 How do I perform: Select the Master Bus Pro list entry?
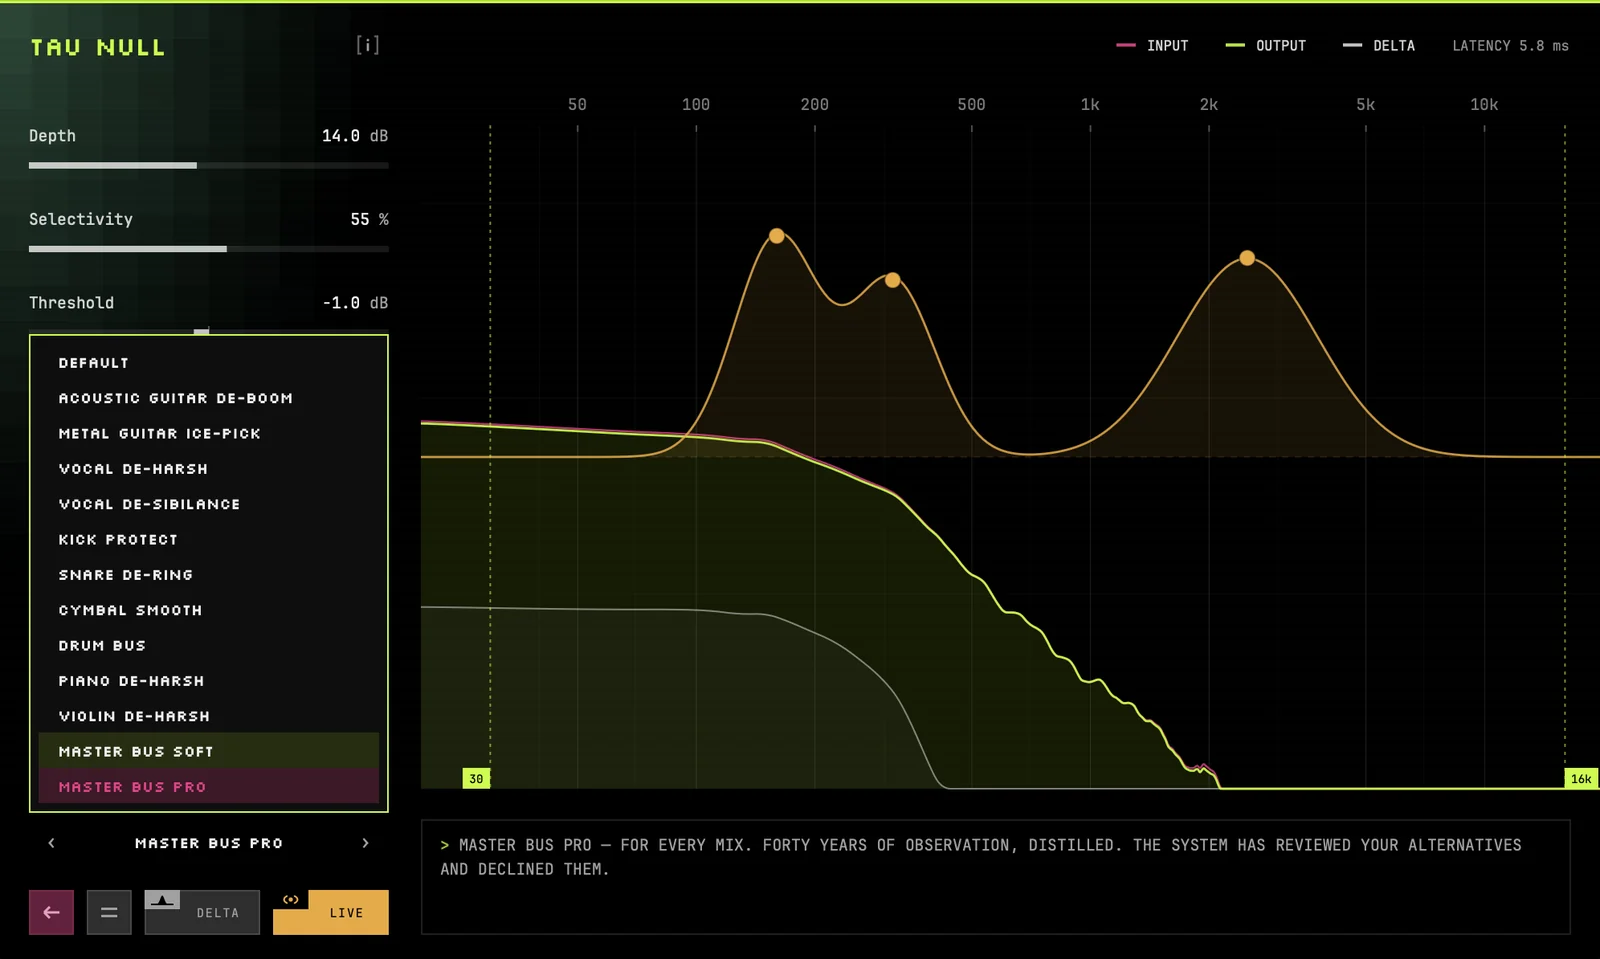pos(209,786)
